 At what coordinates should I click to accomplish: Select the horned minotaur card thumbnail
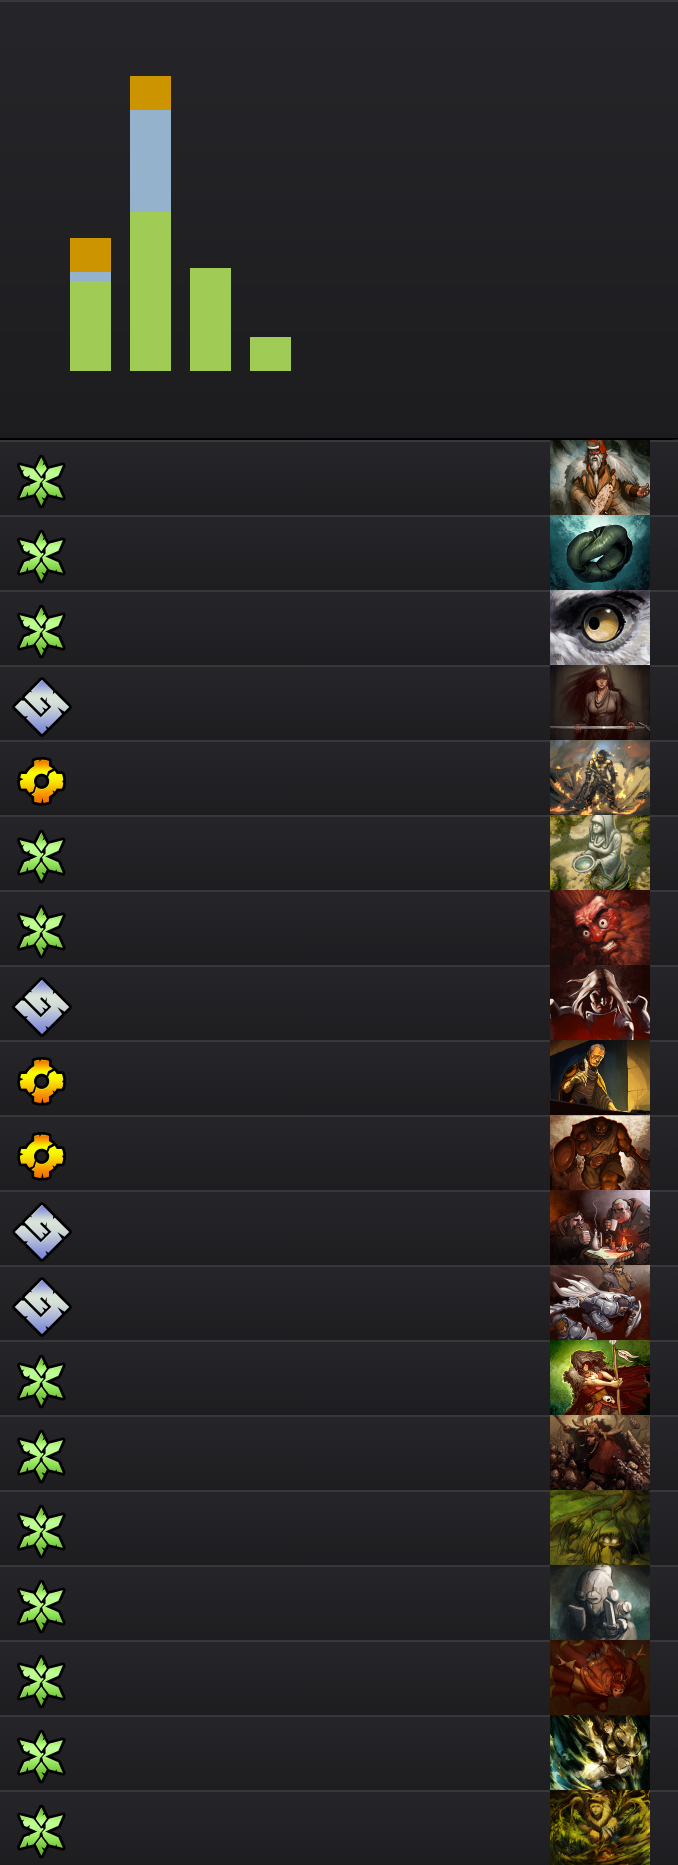tap(600, 1453)
